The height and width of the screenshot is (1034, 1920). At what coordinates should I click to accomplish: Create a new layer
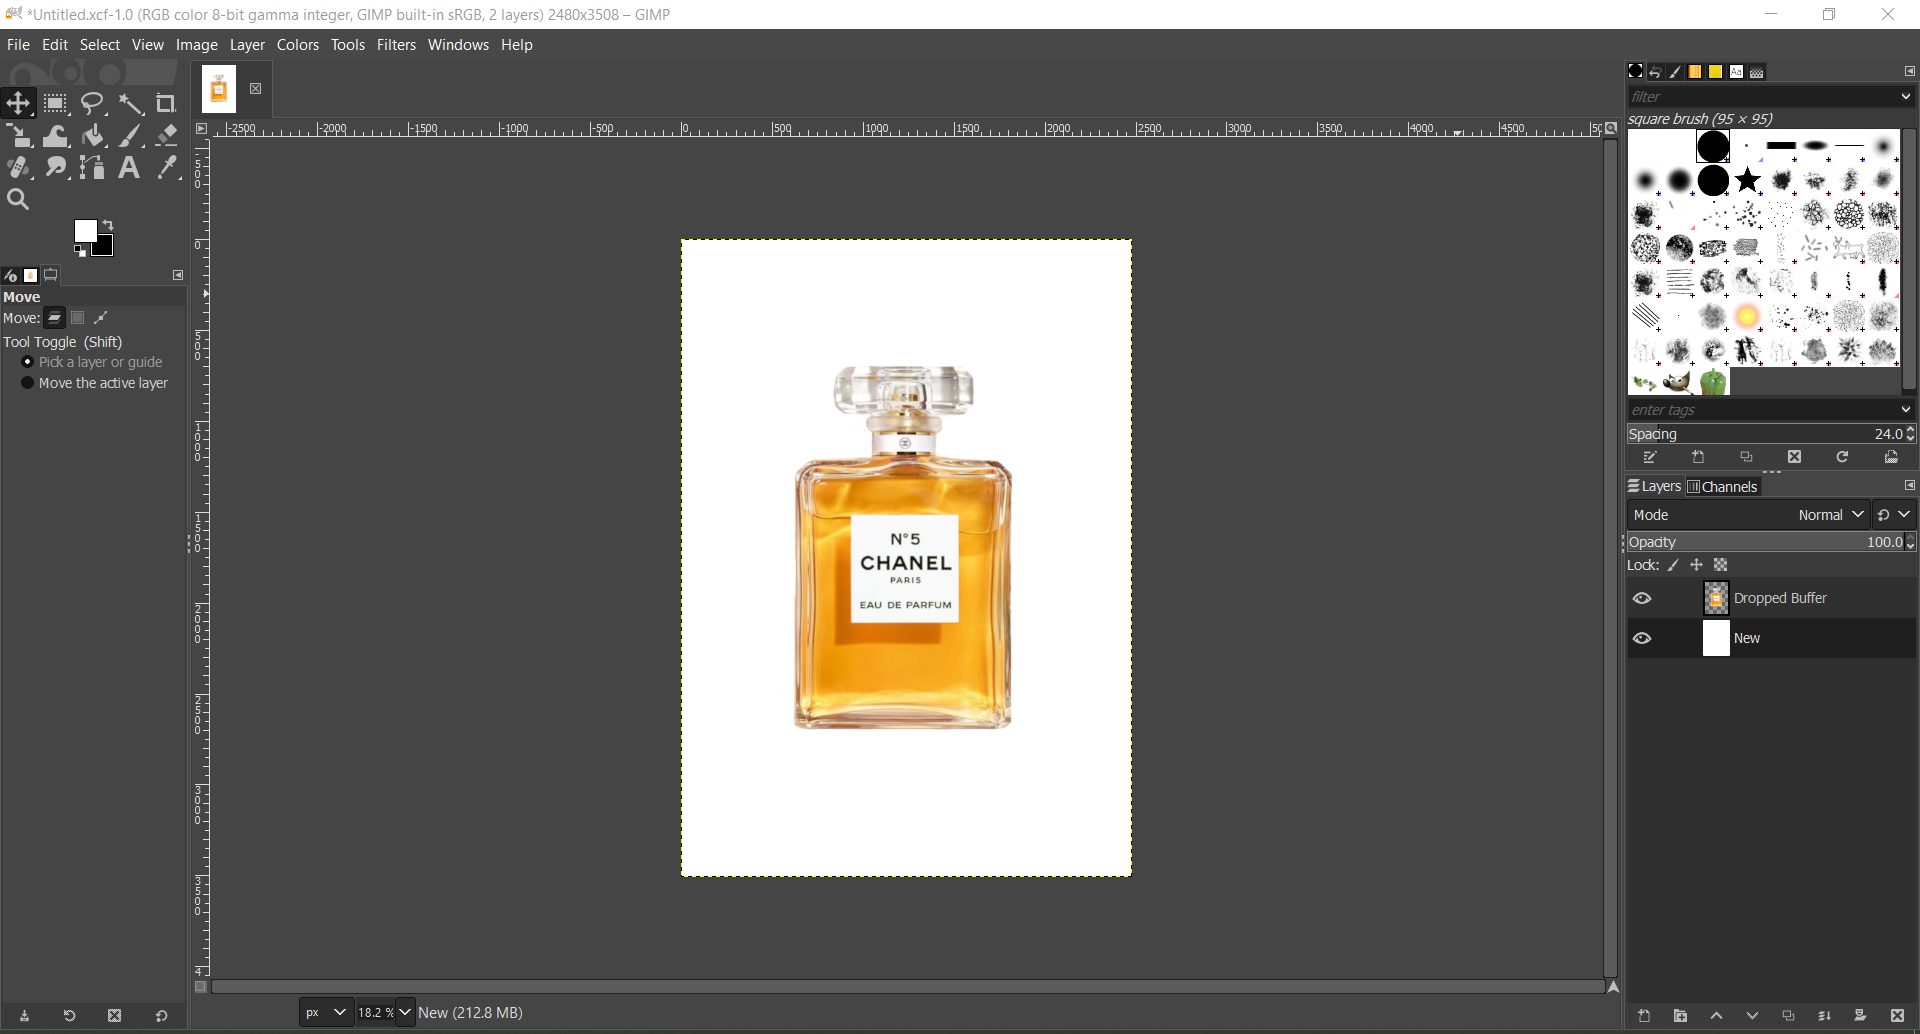[1645, 1017]
